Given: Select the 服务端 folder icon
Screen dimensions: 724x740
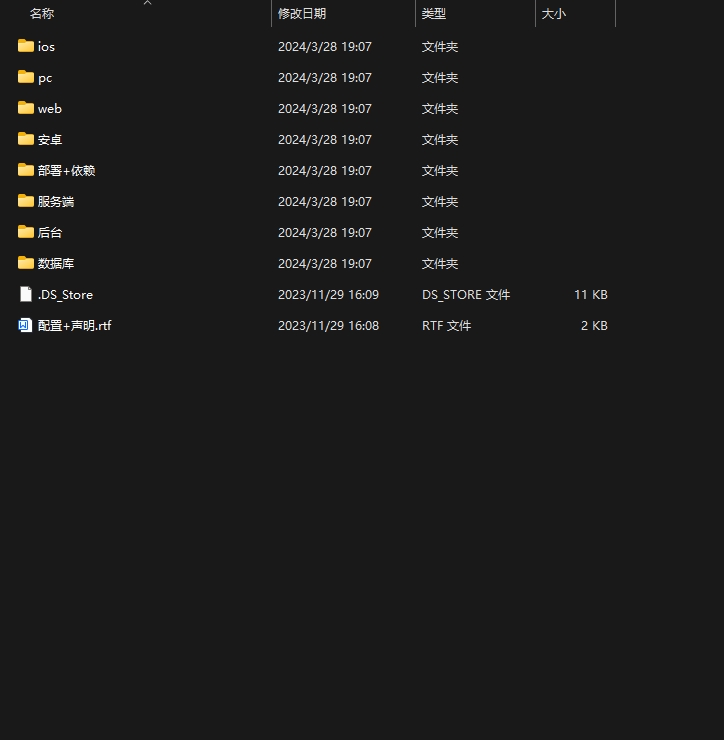Looking at the screenshot, I should click(25, 201).
